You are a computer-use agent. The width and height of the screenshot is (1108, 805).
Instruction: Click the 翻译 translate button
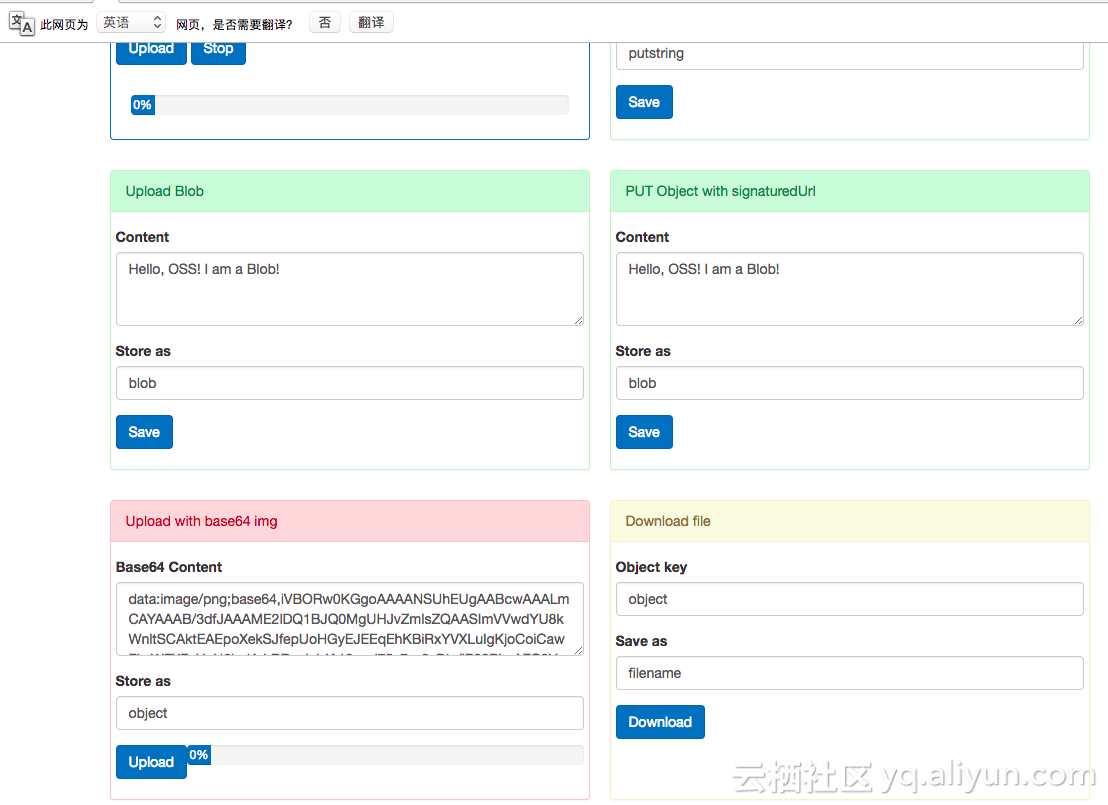pos(371,23)
